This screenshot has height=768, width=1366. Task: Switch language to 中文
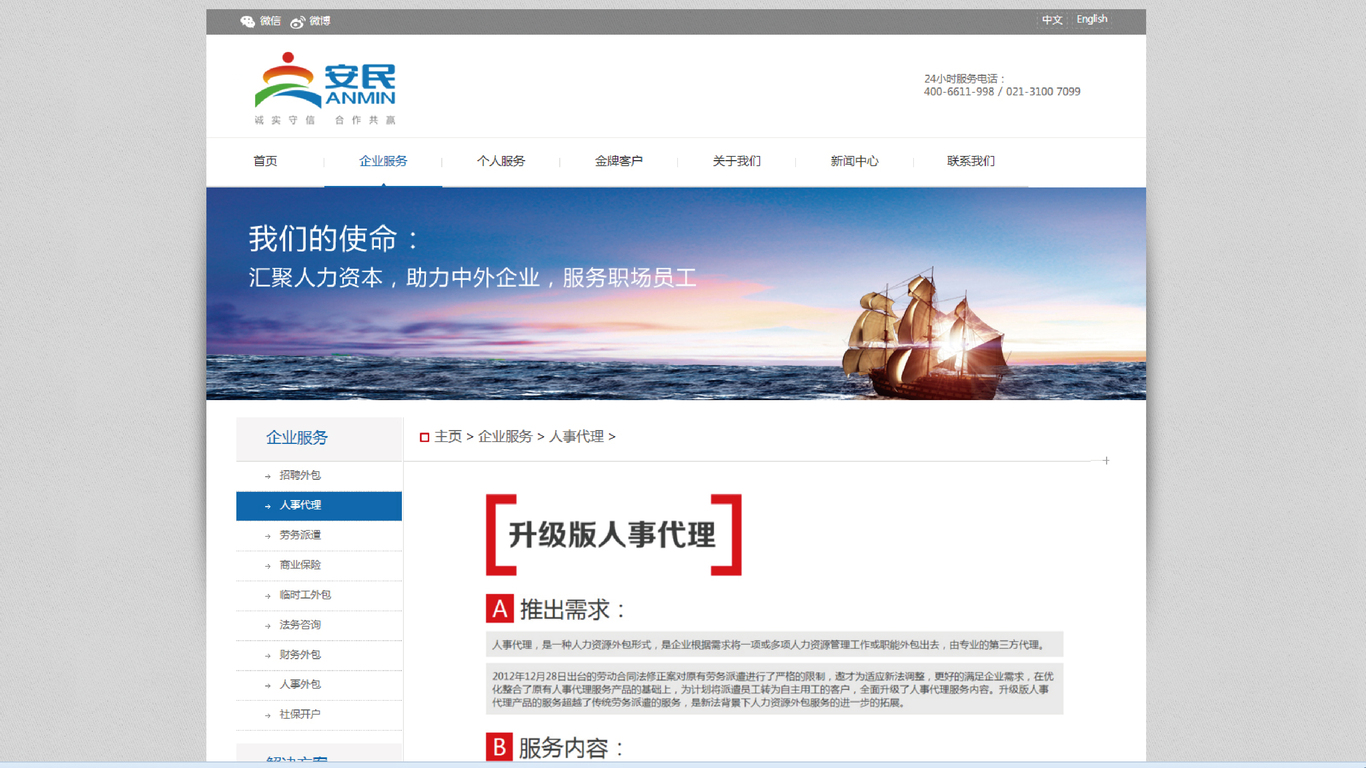pos(1052,20)
